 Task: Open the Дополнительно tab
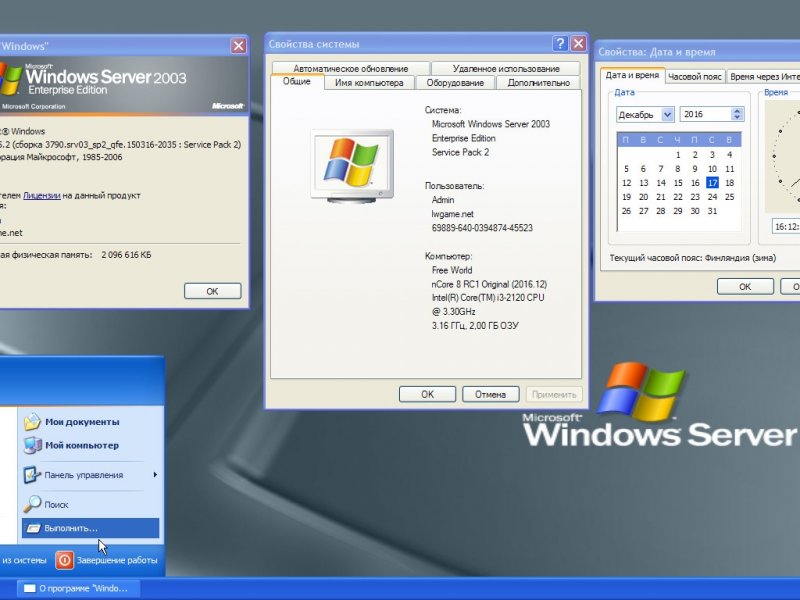tap(538, 83)
